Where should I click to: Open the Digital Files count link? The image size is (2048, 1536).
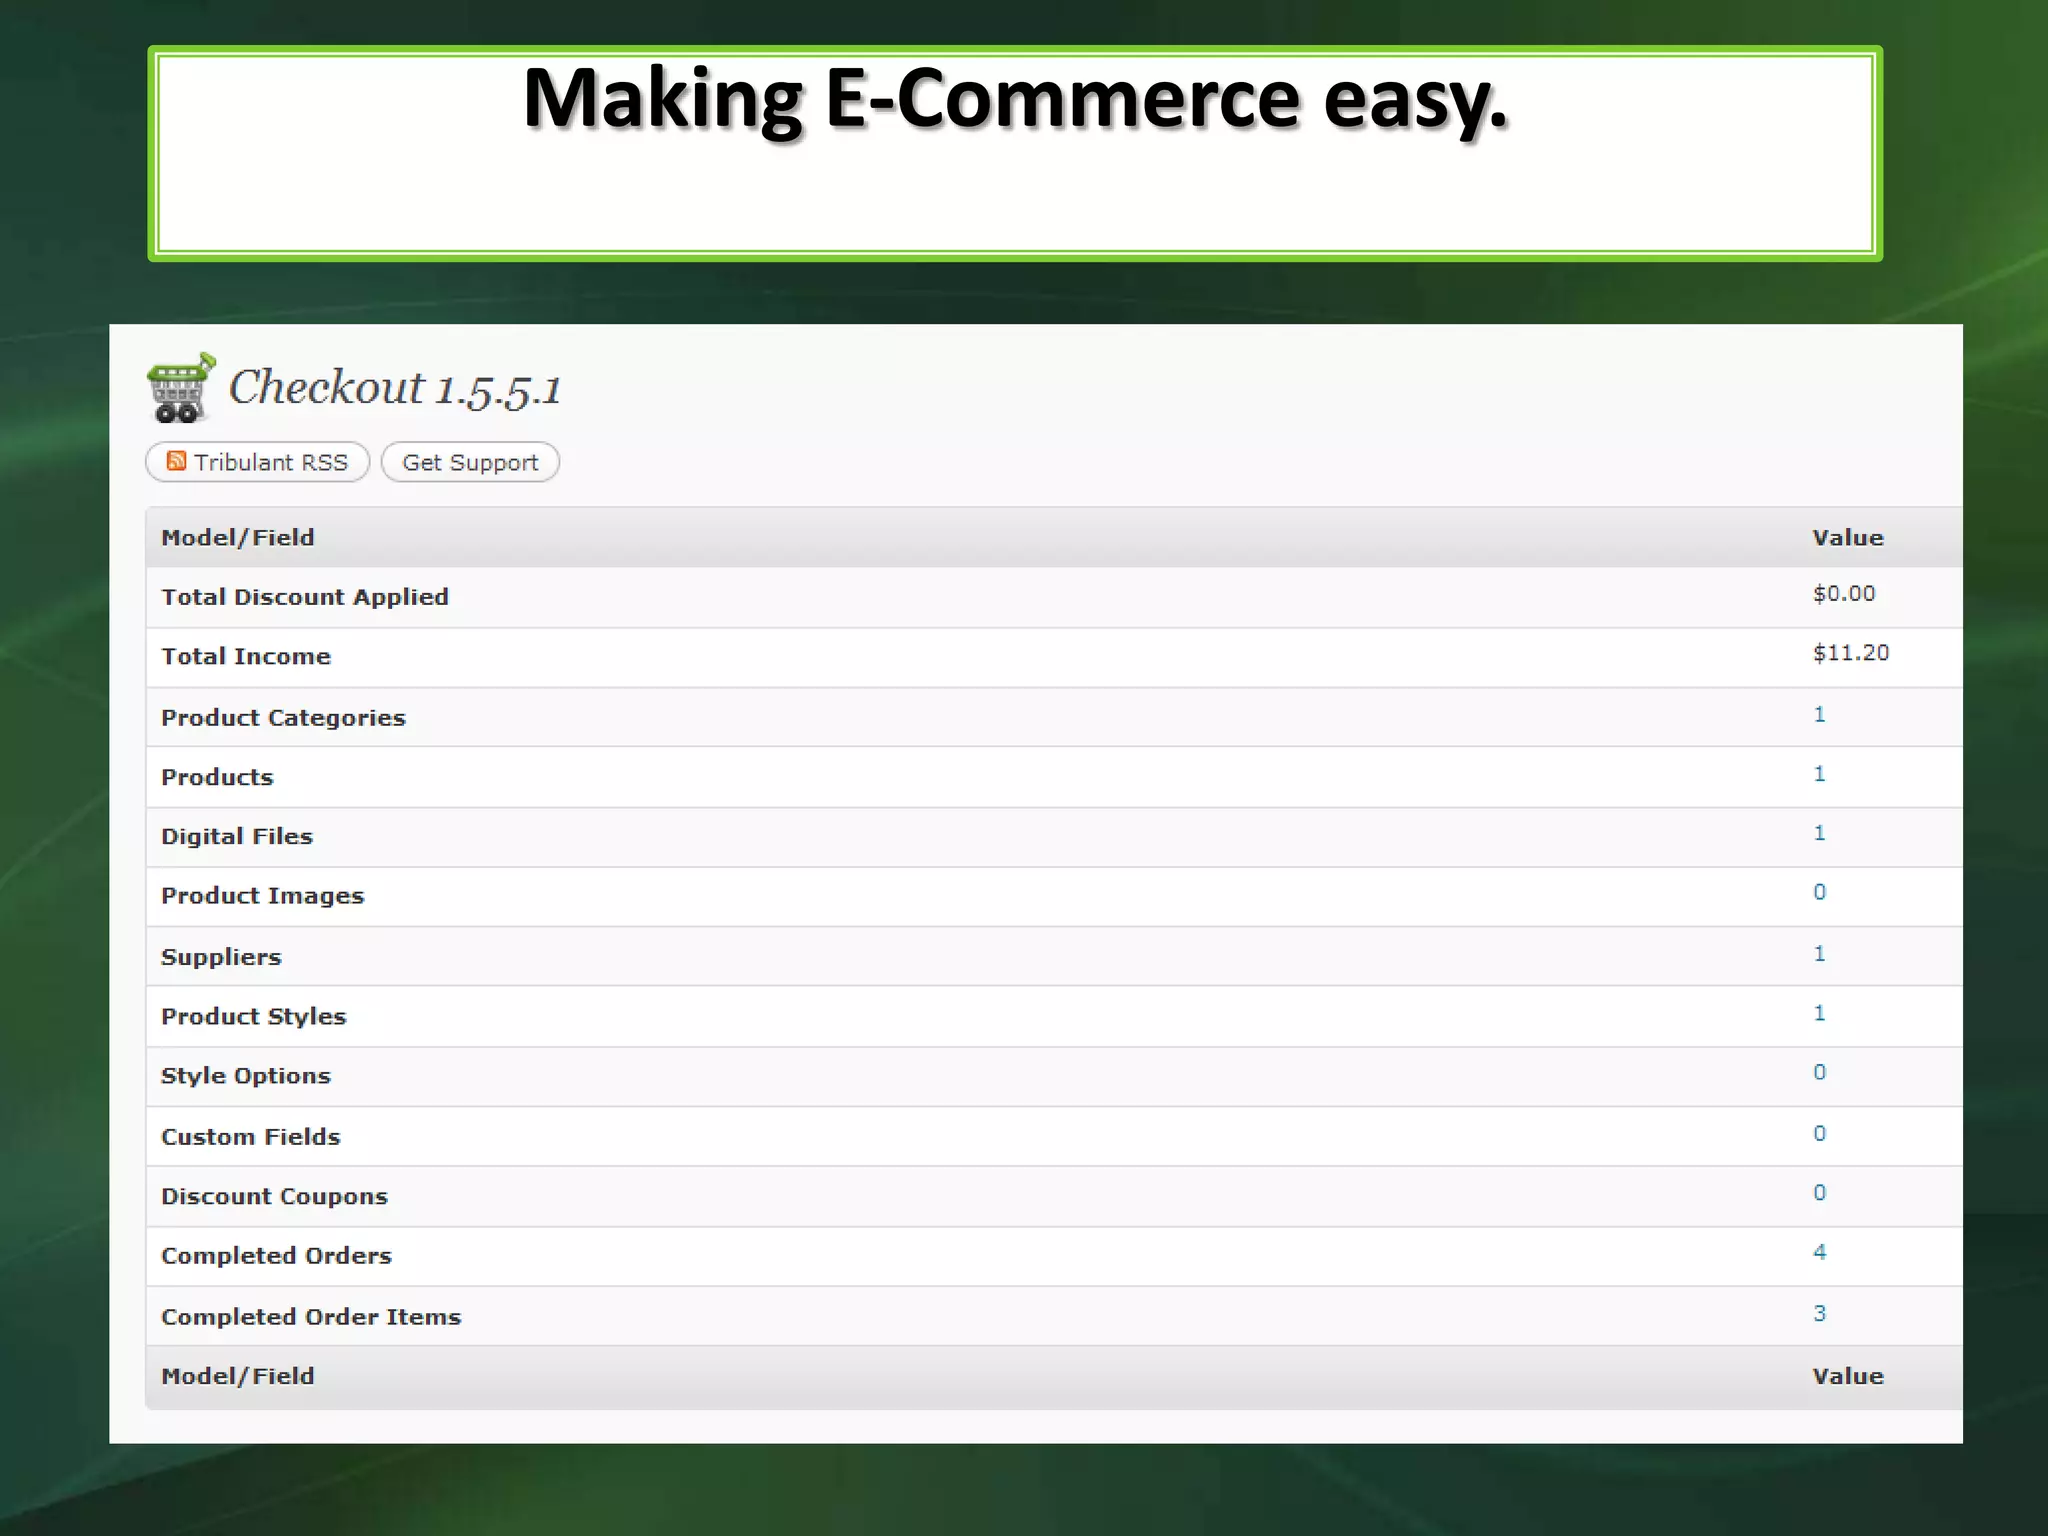point(1819,833)
